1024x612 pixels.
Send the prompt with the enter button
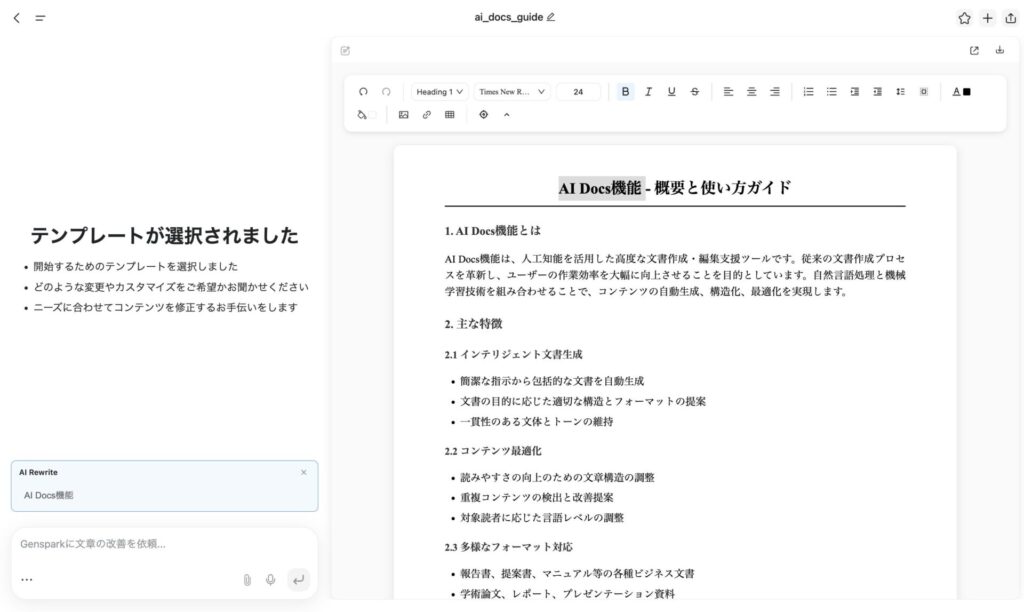coord(298,579)
